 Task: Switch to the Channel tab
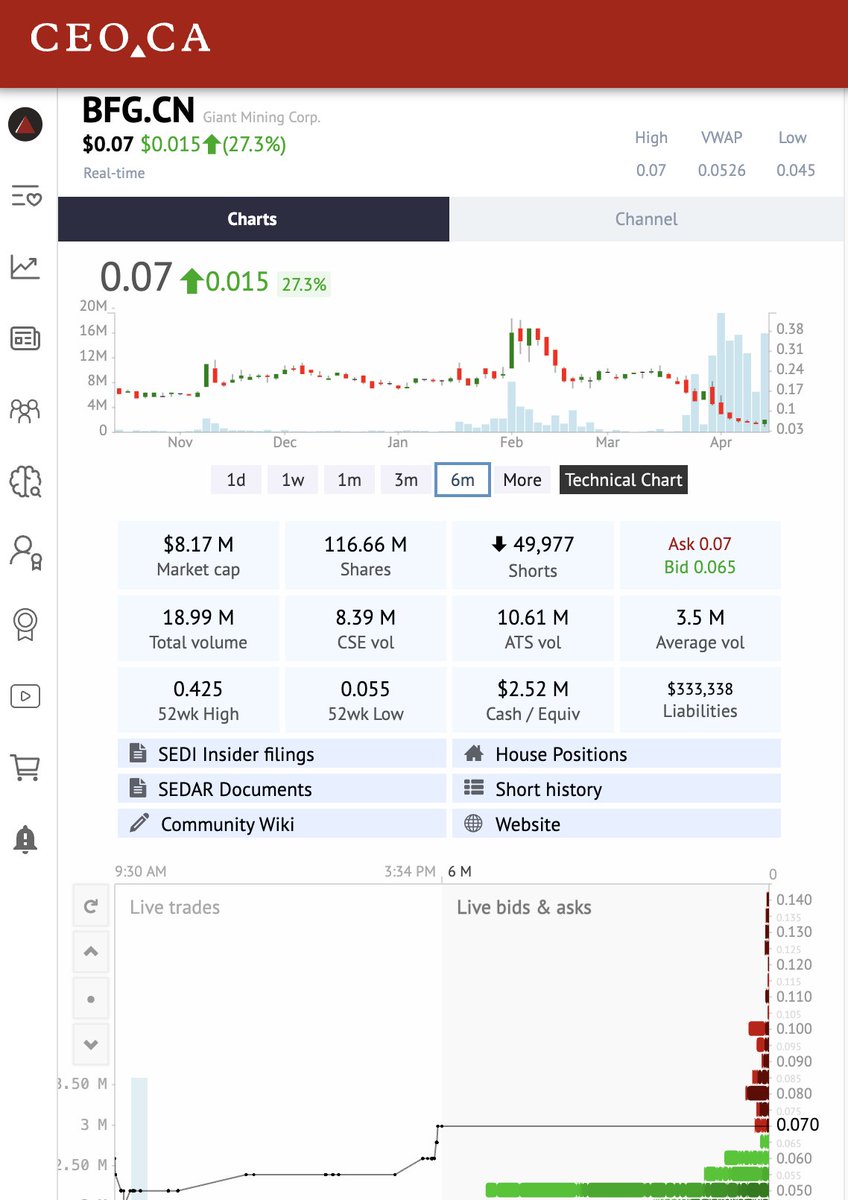tap(646, 219)
